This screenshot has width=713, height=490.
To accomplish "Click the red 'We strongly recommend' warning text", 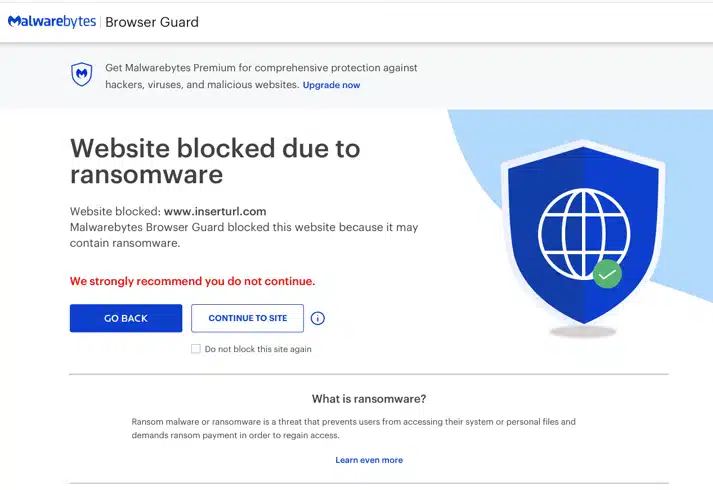I will (192, 281).
